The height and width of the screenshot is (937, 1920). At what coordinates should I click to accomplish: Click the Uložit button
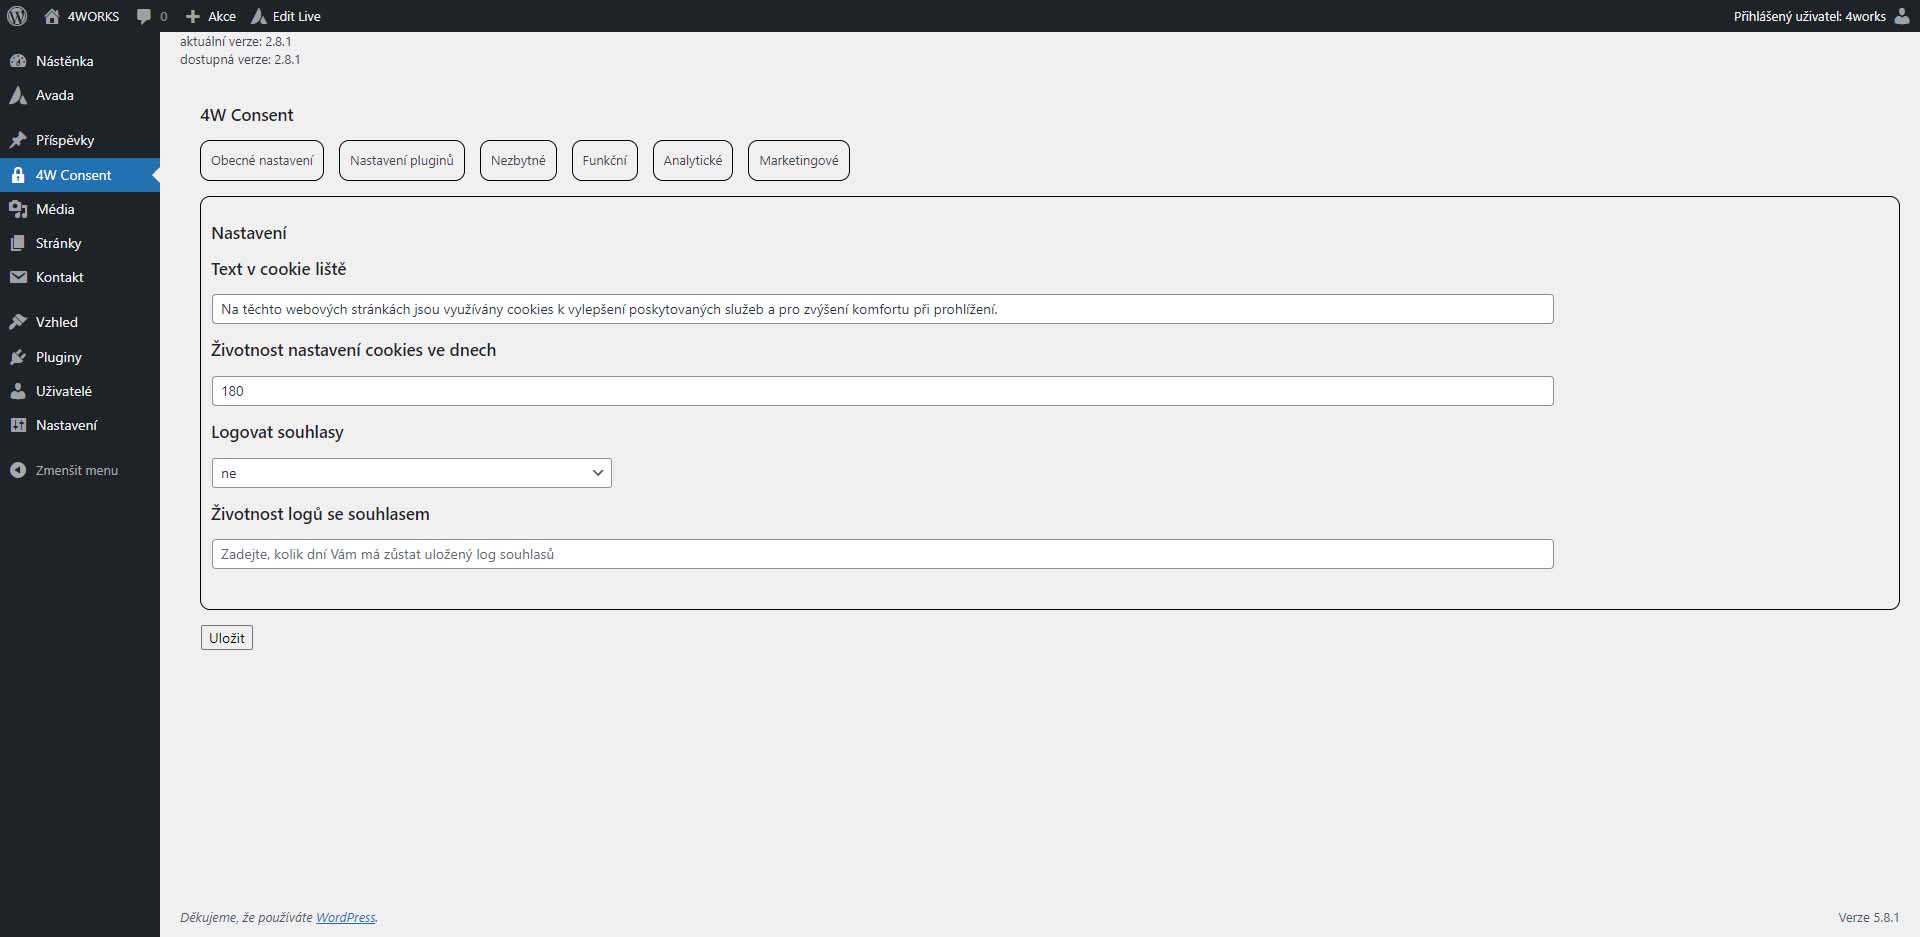(x=227, y=638)
